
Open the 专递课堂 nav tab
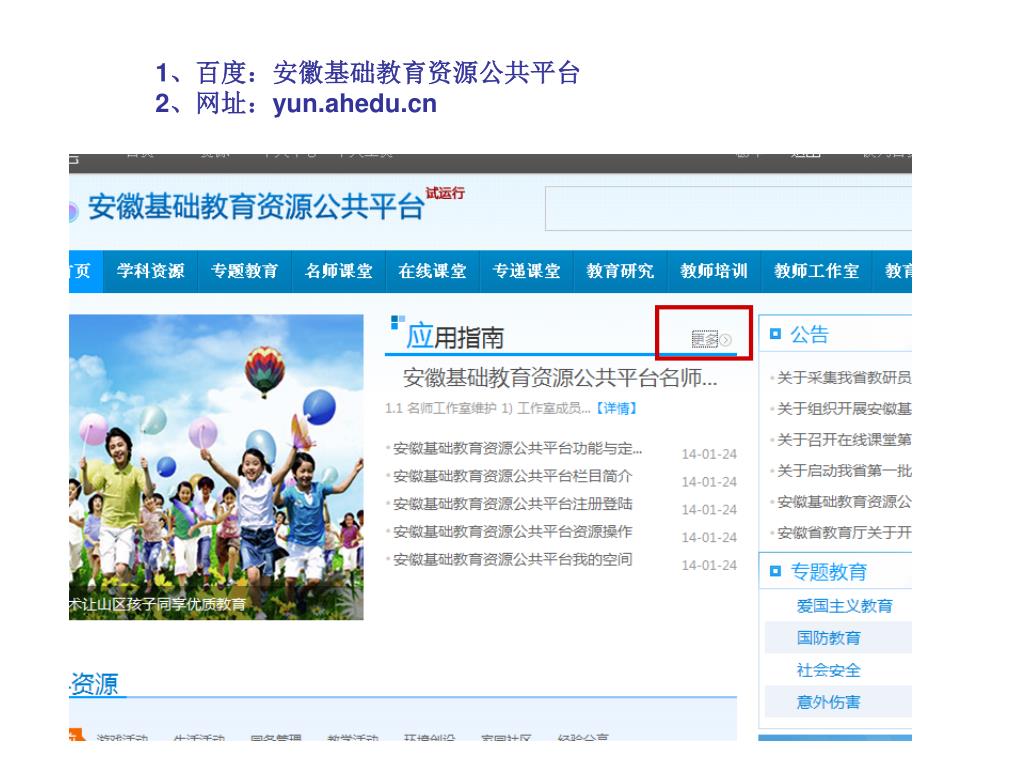(x=526, y=271)
